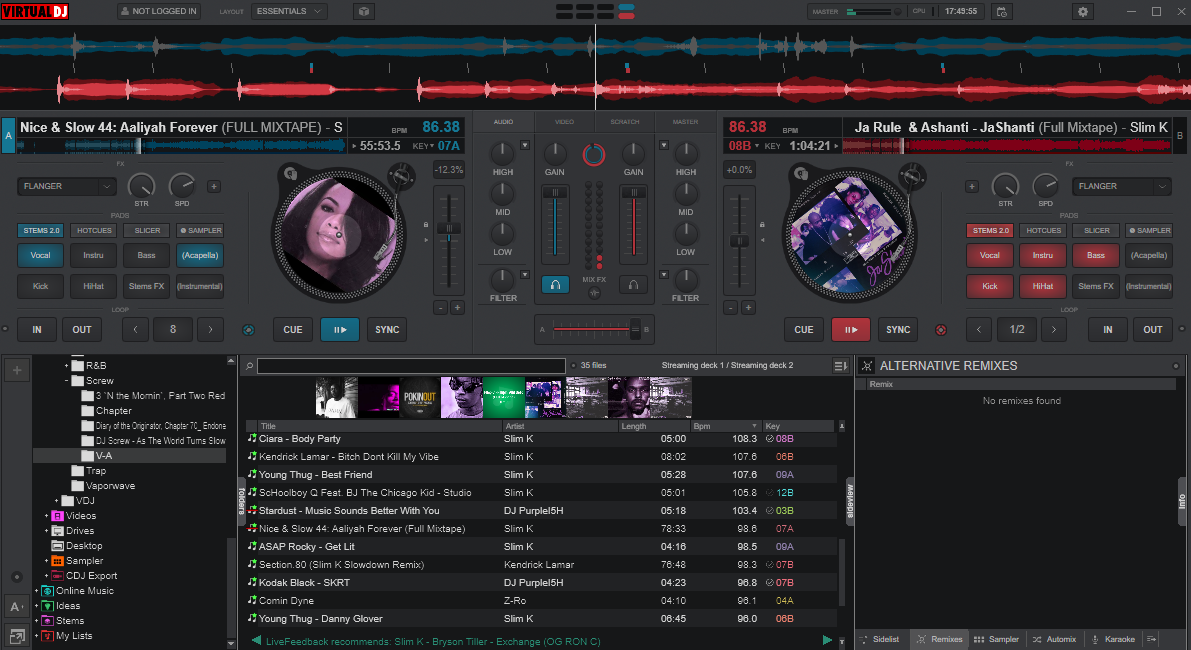
Task: Click deck A pitch minus button
Action: tap(440, 308)
